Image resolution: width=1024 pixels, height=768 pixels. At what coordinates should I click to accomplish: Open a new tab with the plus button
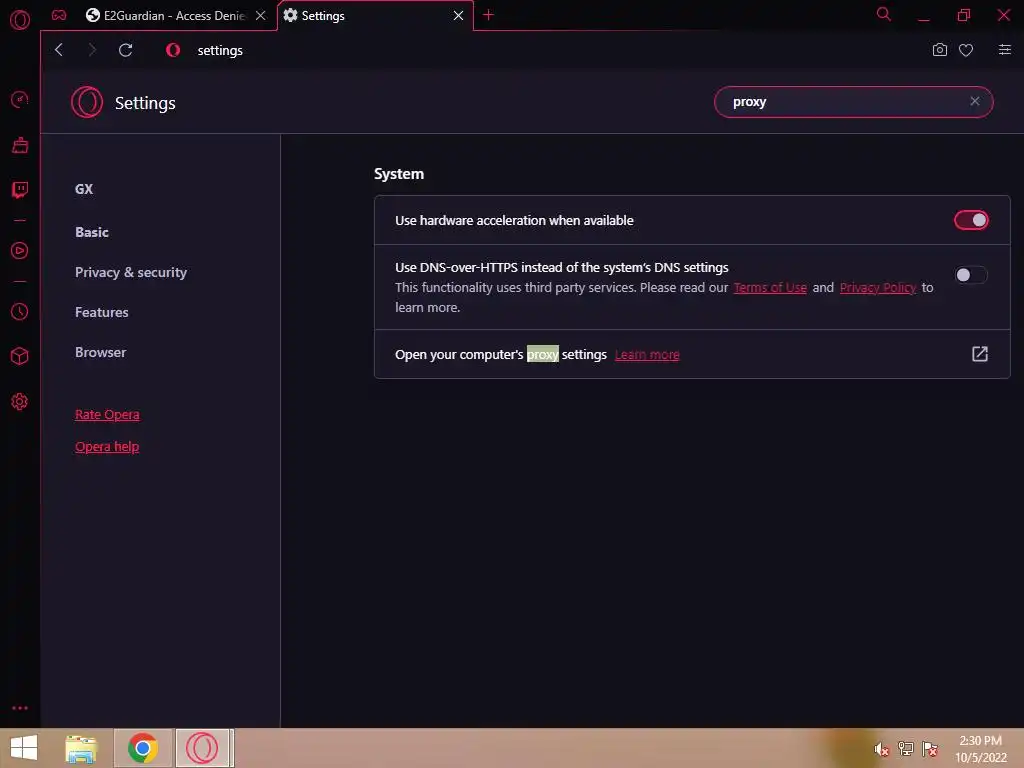(488, 15)
